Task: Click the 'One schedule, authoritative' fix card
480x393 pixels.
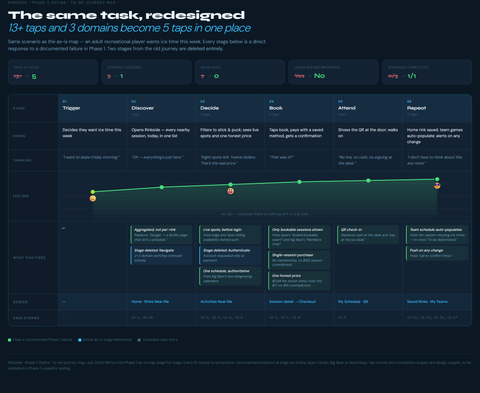Action: [230, 276]
